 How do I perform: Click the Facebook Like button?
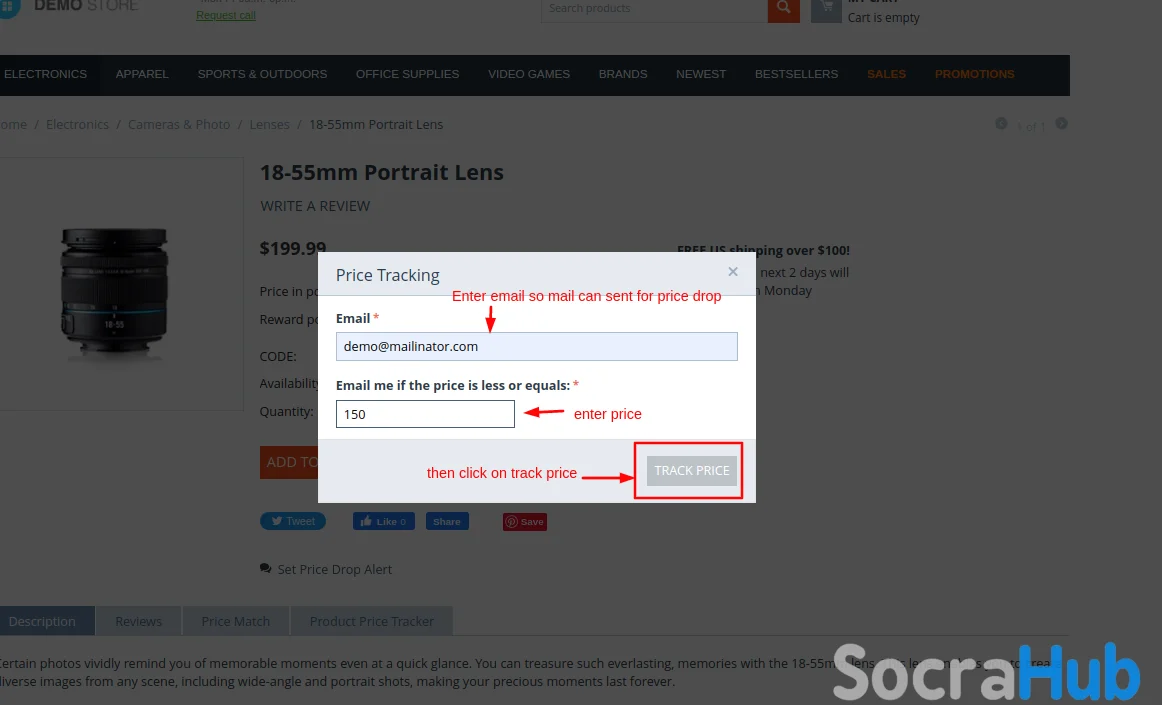[x=384, y=521]
